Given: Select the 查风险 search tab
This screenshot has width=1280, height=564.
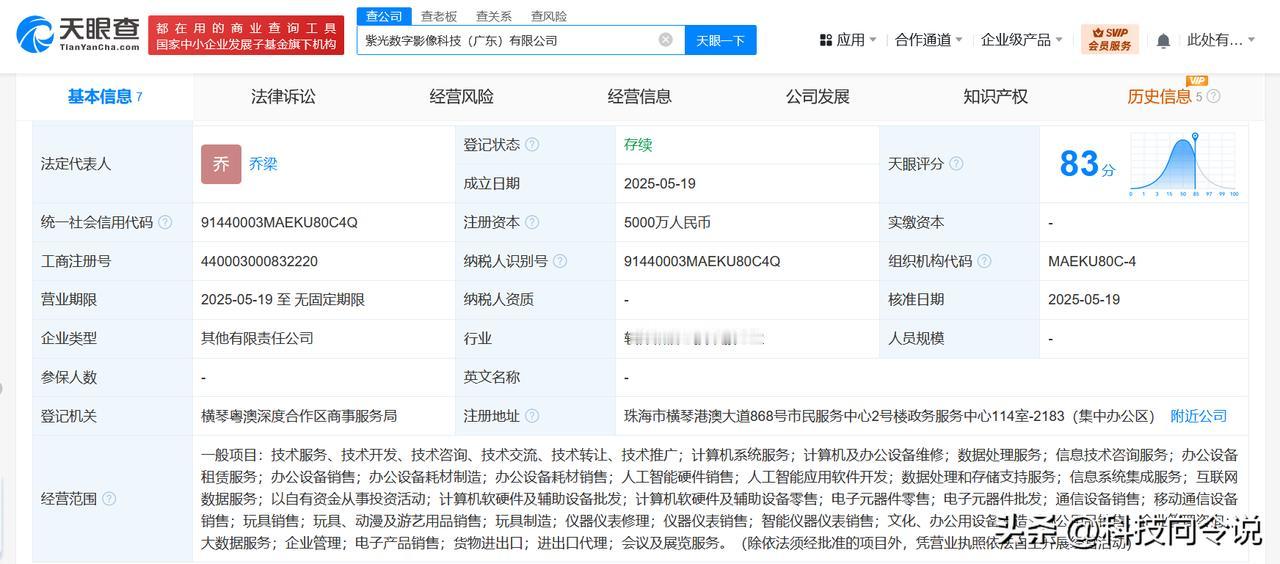Looking at the screenshot, I should [x=549, y=16].
